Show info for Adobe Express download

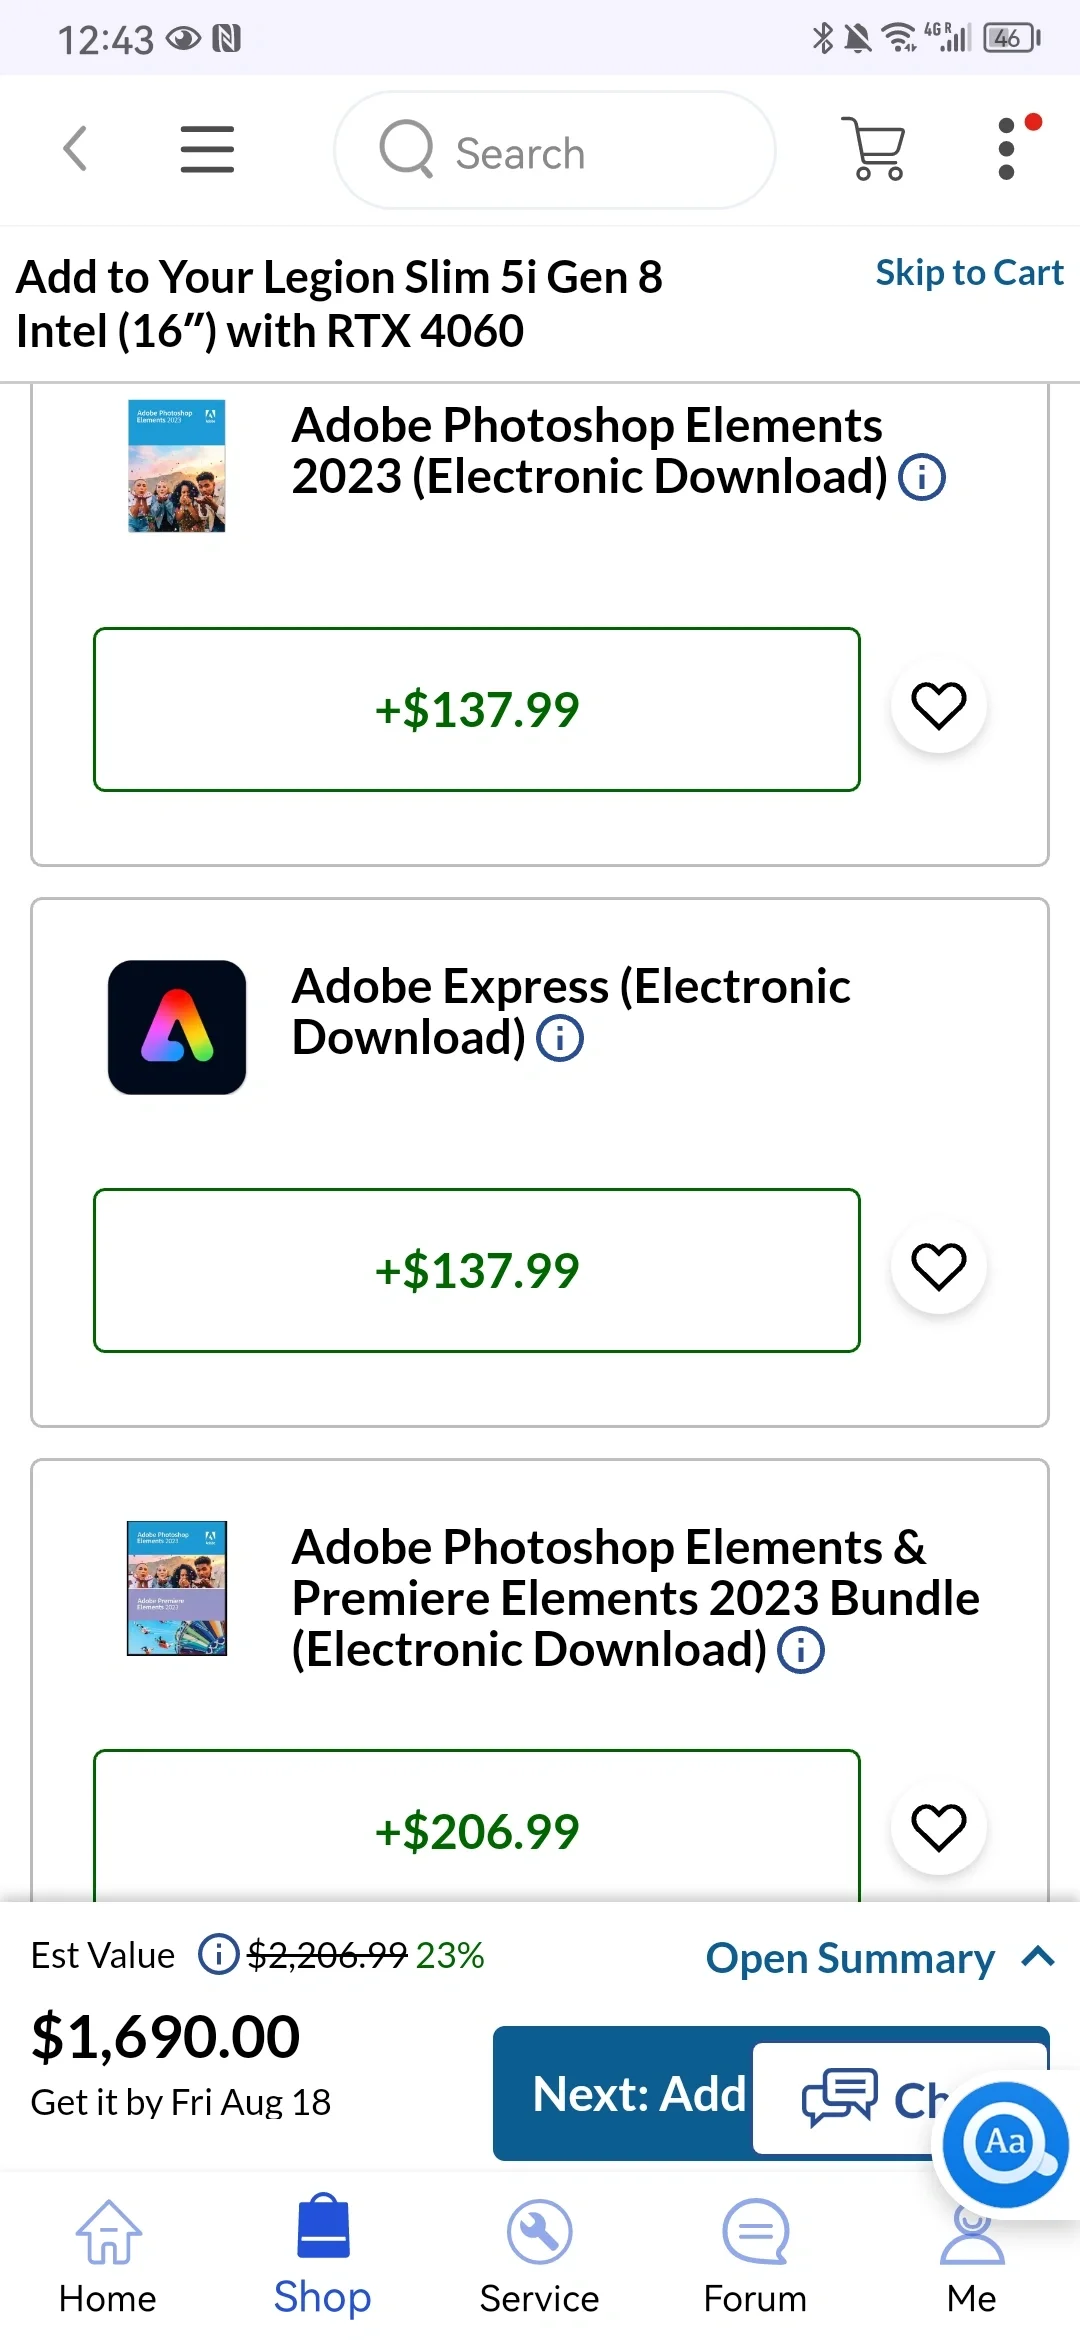560,1038
